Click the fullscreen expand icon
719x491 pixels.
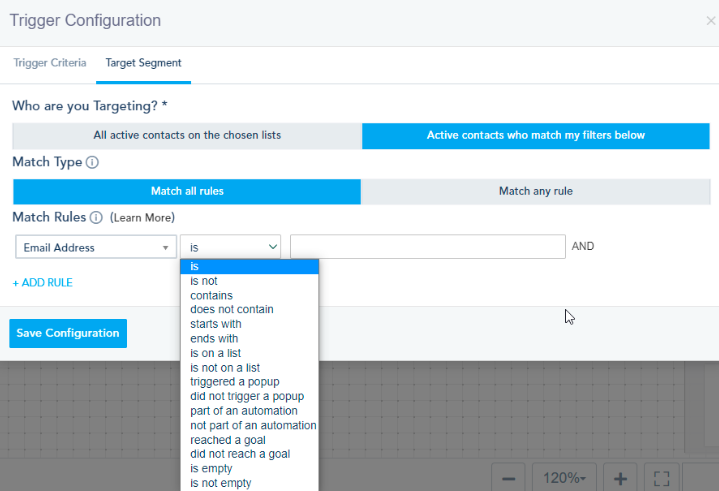660,478
